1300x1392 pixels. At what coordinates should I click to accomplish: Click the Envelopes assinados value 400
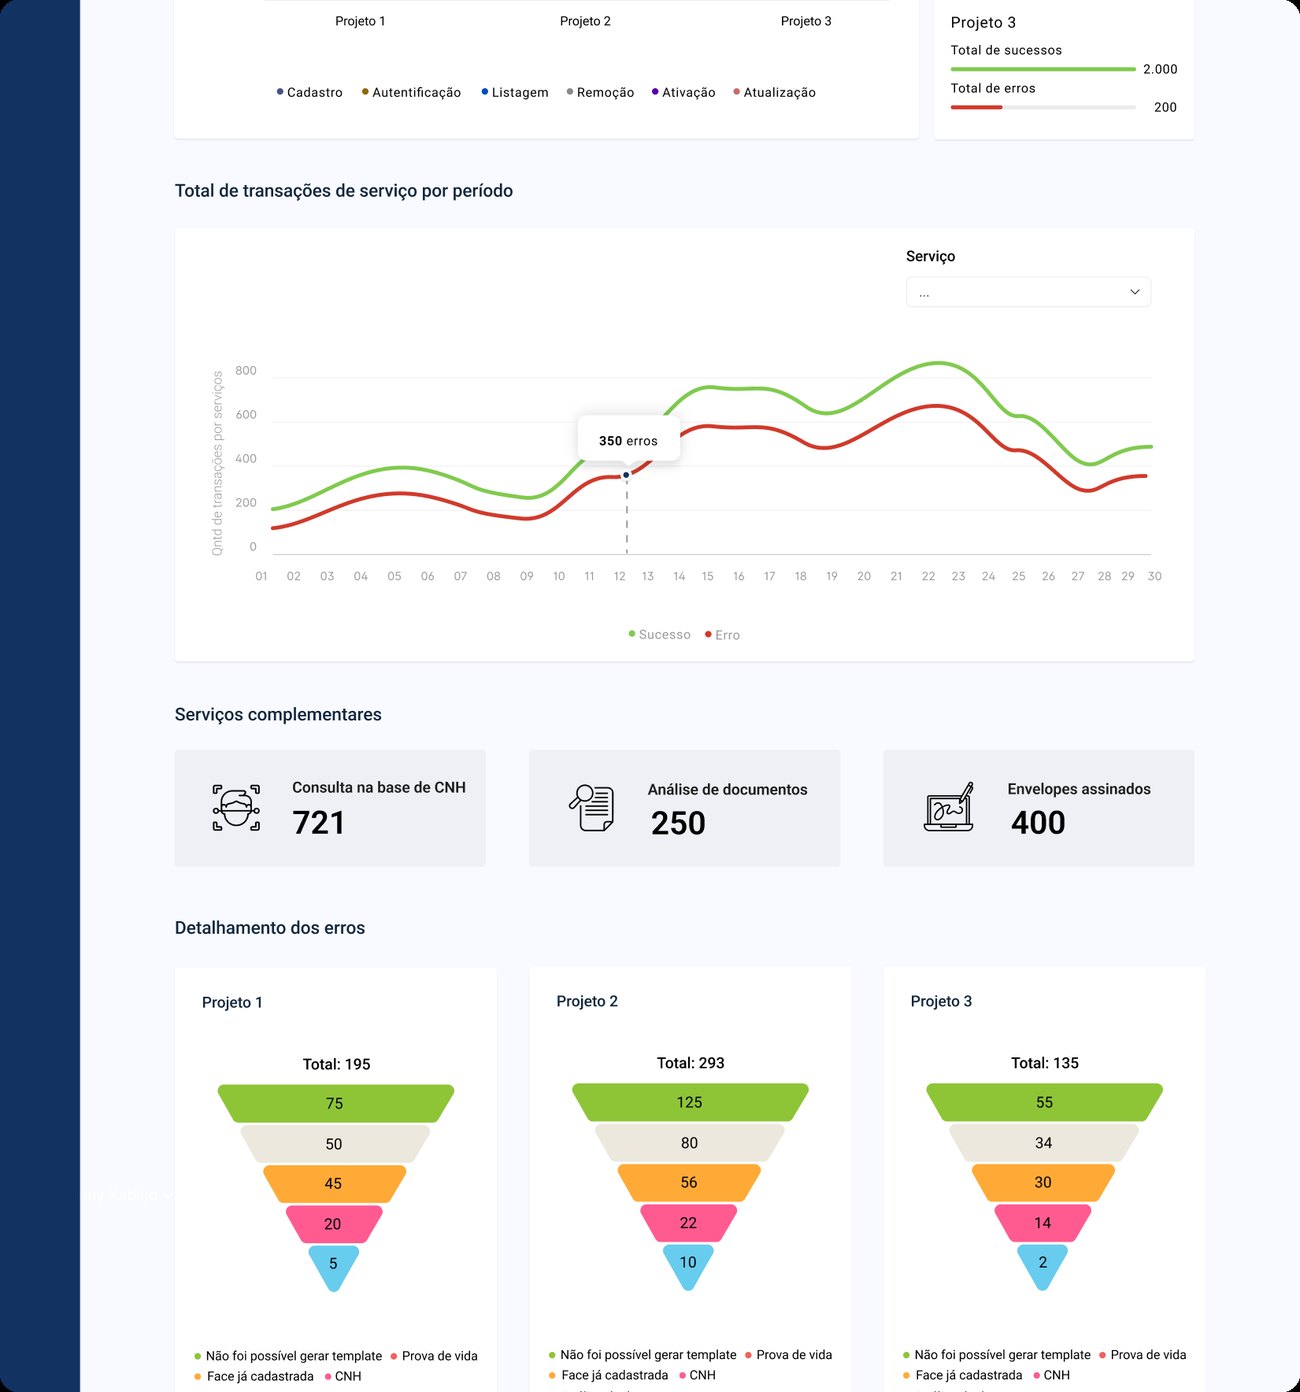coord(1038,822)
